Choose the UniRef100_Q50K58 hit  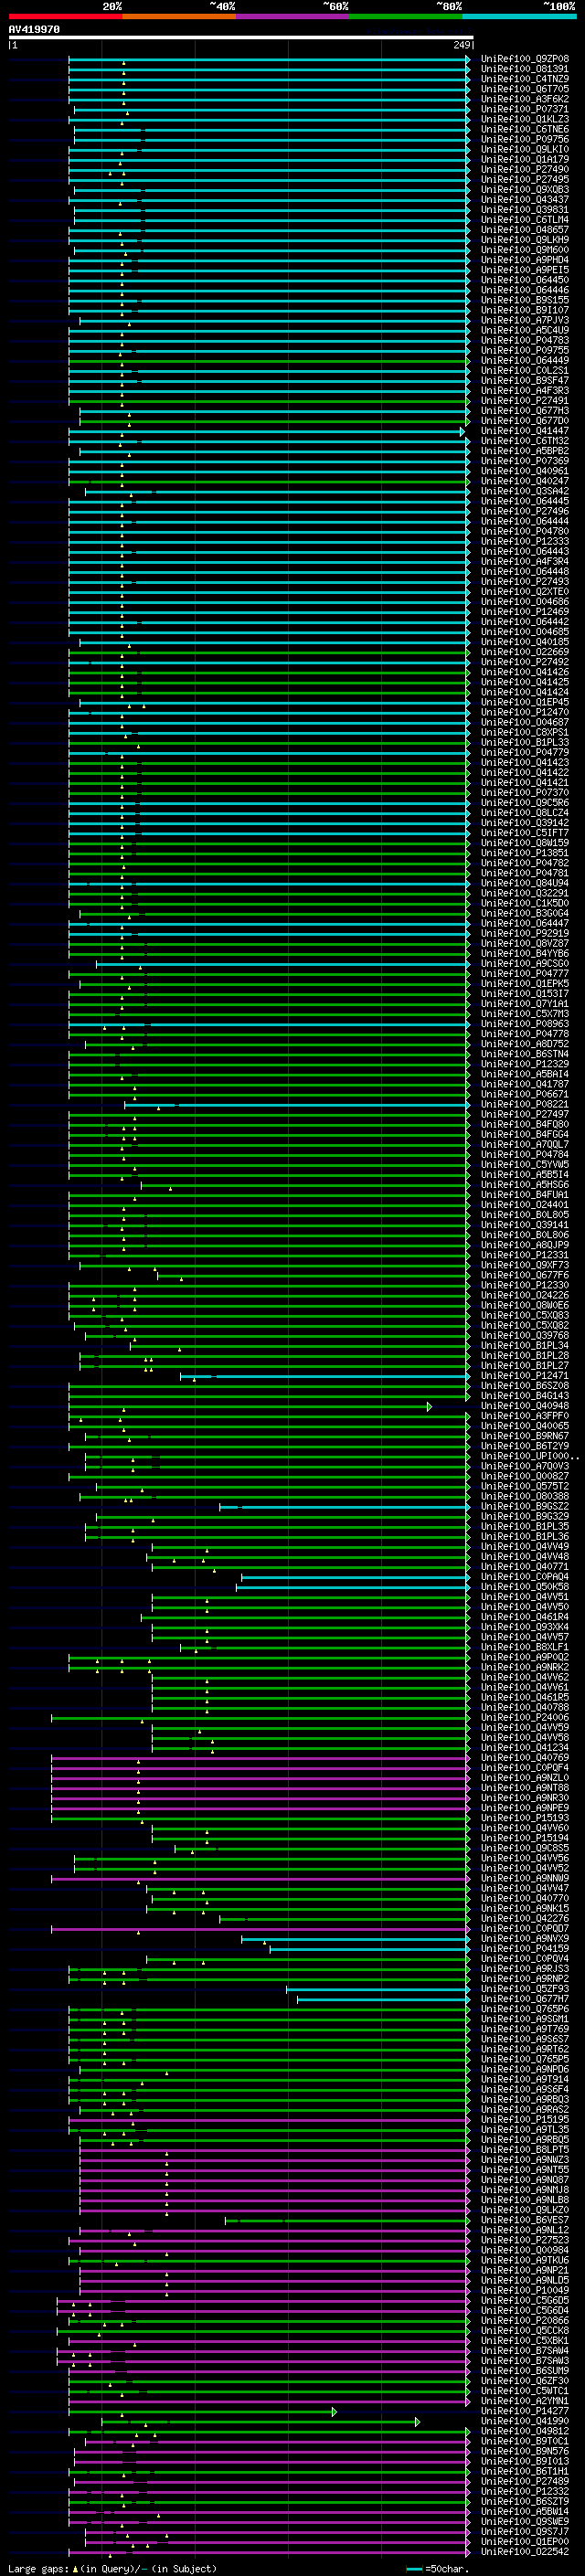pos(525,1586)
